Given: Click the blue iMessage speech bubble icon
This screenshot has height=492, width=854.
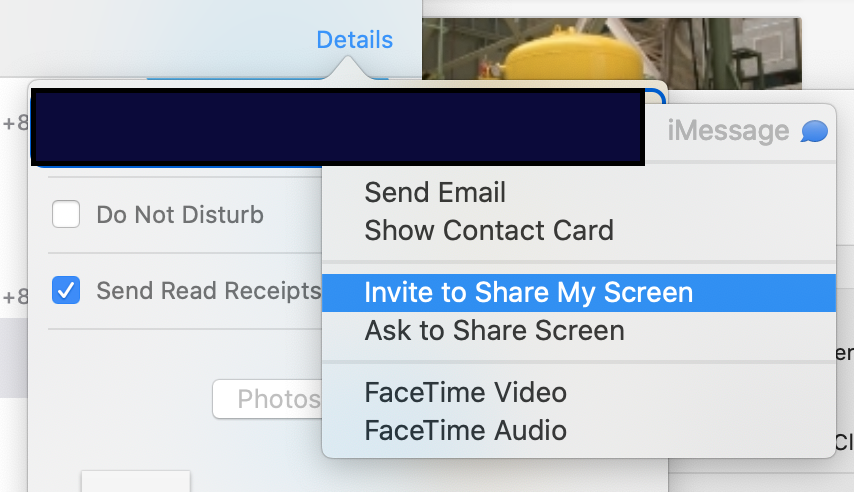Looking at the screenshot, I should [814, 131].
